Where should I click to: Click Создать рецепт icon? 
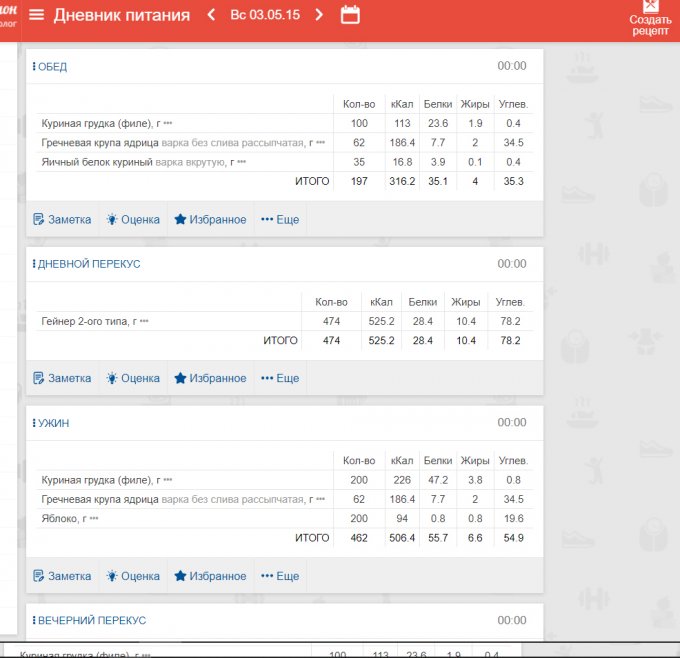click(x=650, y=8)
